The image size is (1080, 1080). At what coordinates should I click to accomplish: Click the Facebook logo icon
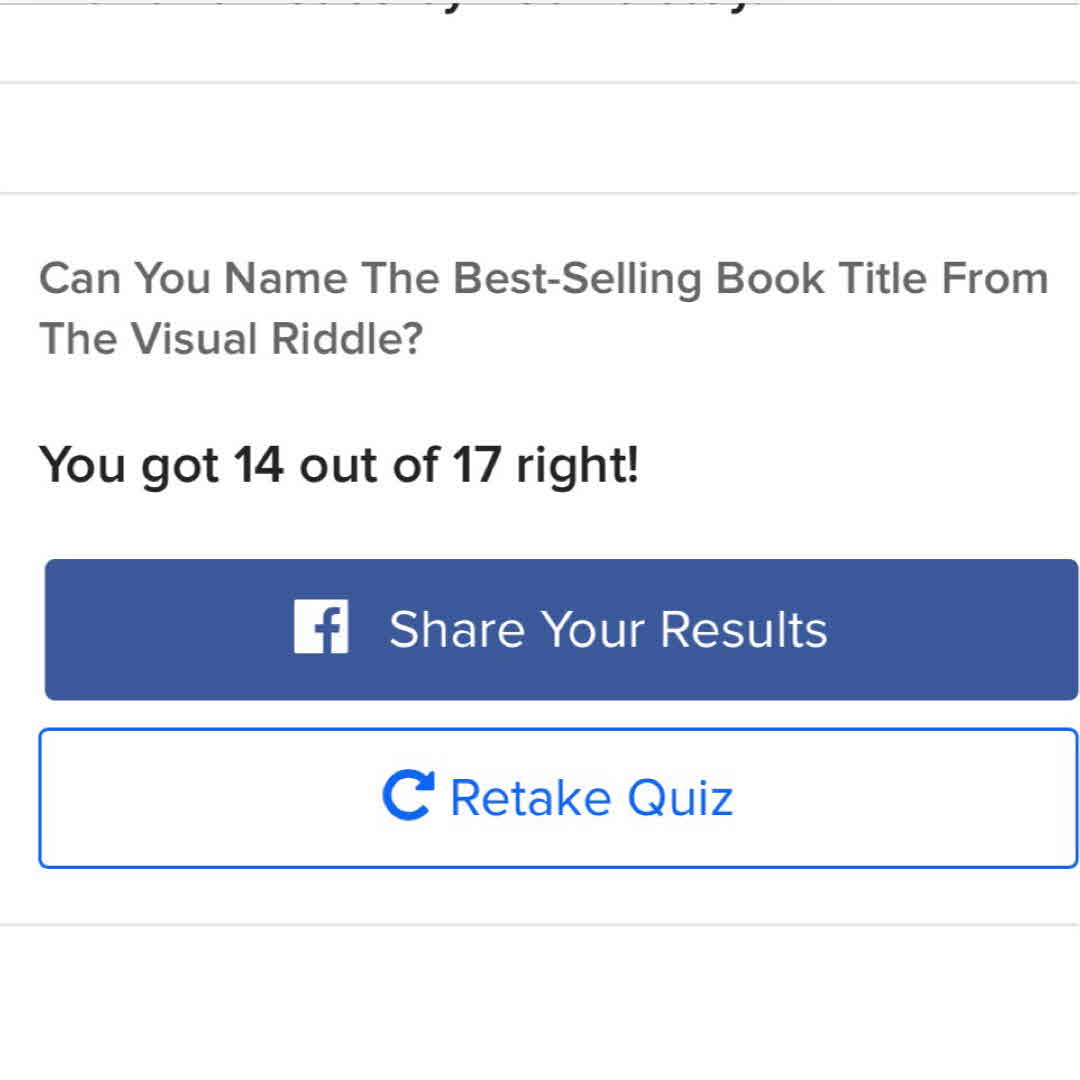321,627
